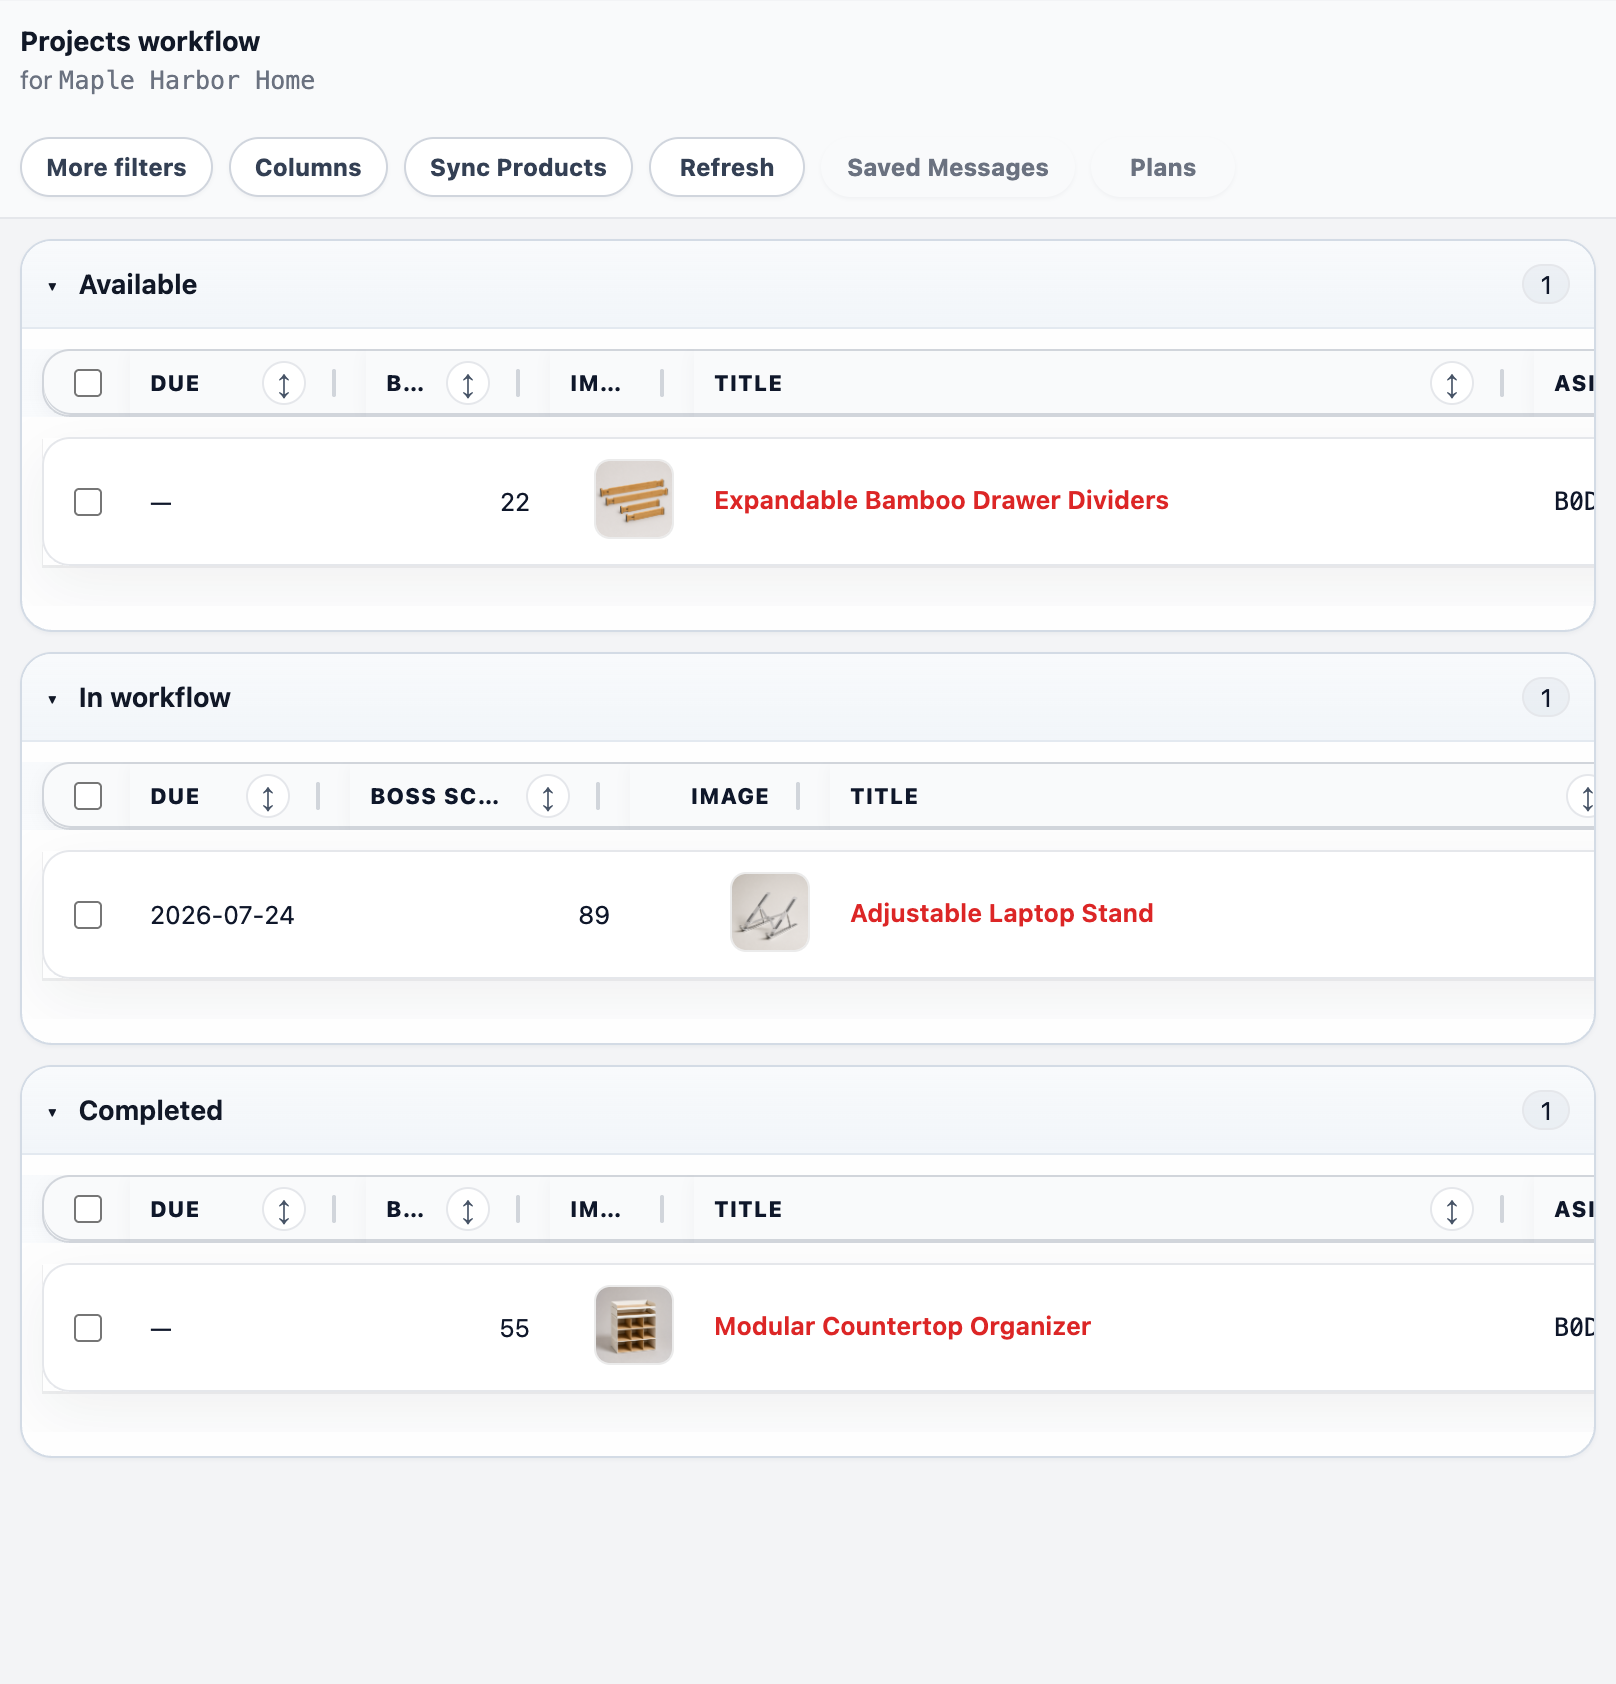Click the Available section count badge
The height and width of the screenshot is (1684, 1616).
click(x=1546, y=285)
